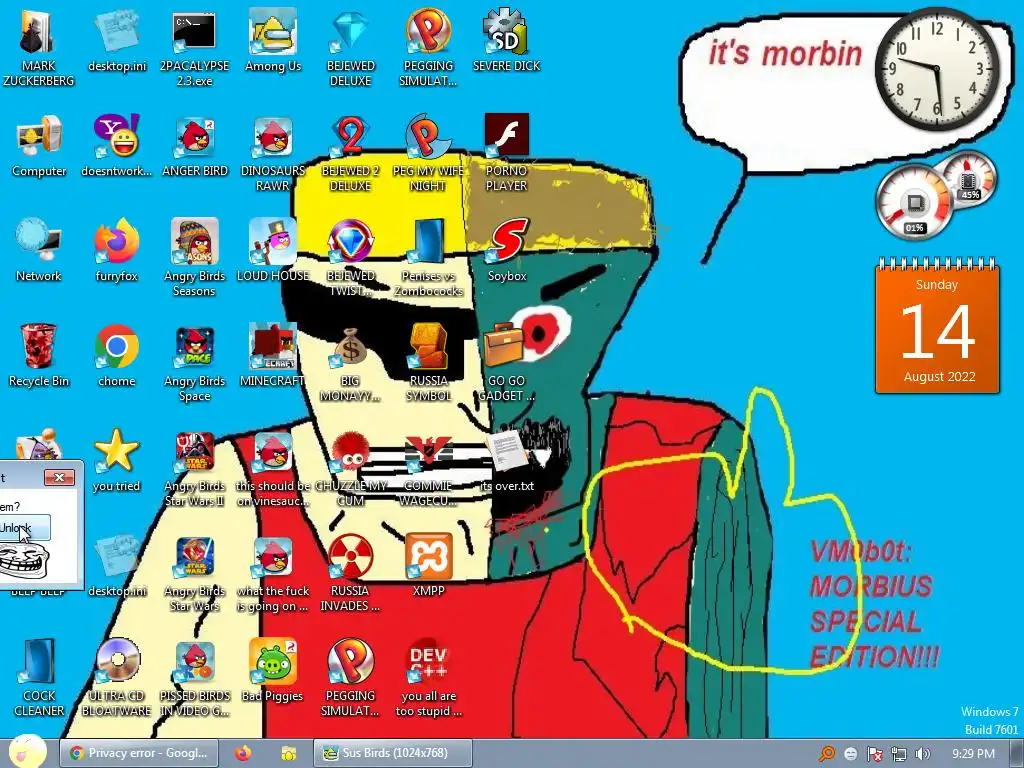The height and width of the screenshot is (768, 1024).
Task: Open the Start menu button
Action: tap(27, 752)
